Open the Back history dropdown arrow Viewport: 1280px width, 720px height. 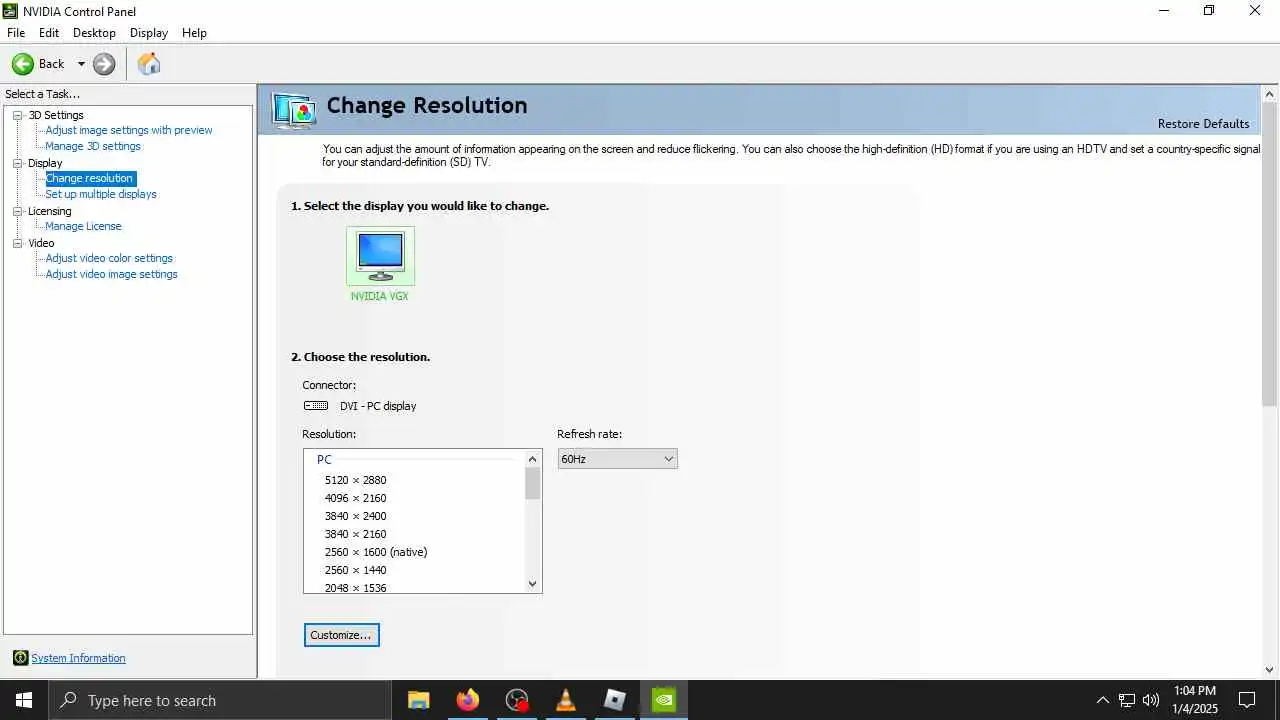pyautogui.click(x=81, y=64)
